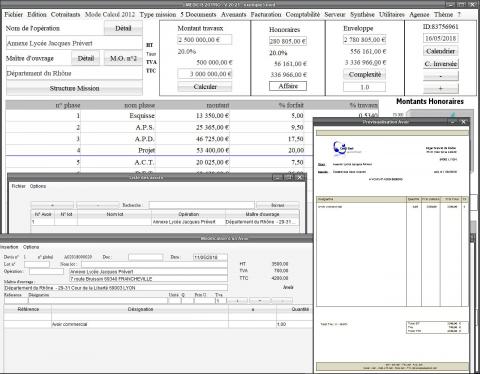Click the minus button below C. Inversée

[x=441, y=76]
